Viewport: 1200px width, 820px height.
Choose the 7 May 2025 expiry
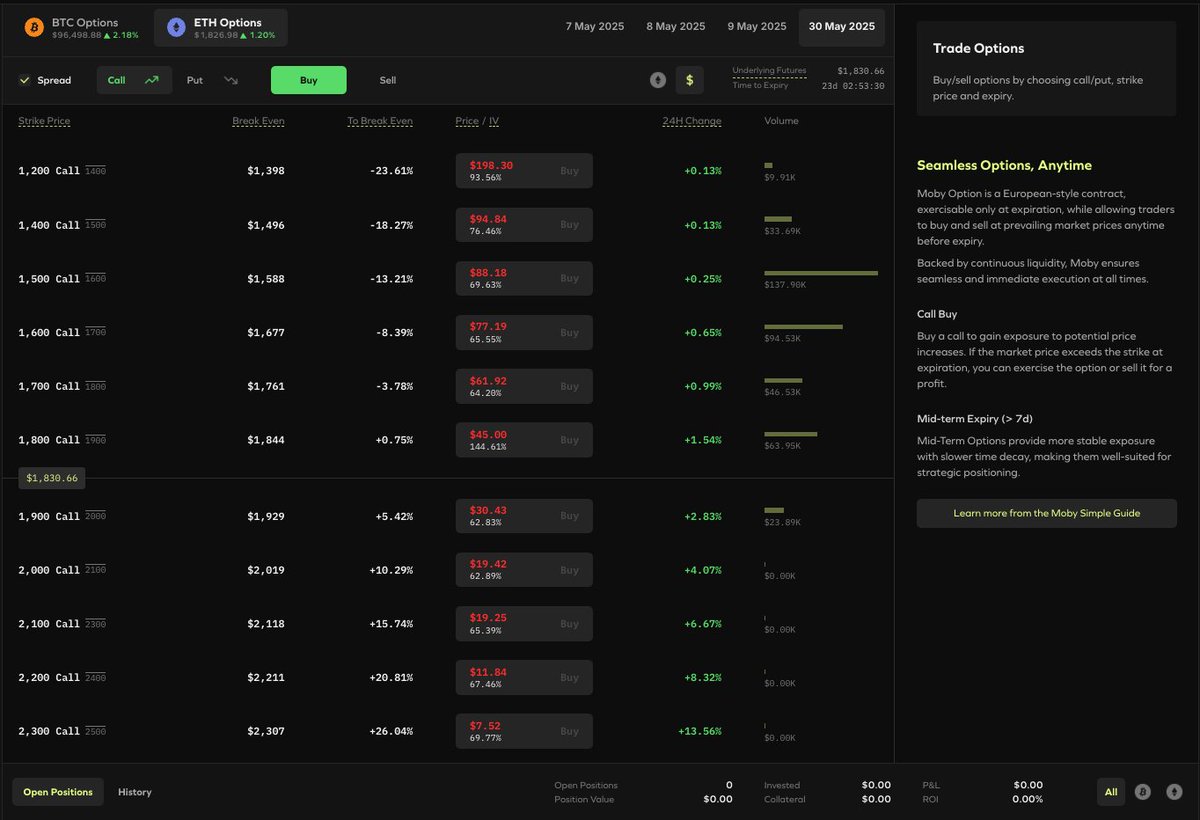(x=595, y=27)
